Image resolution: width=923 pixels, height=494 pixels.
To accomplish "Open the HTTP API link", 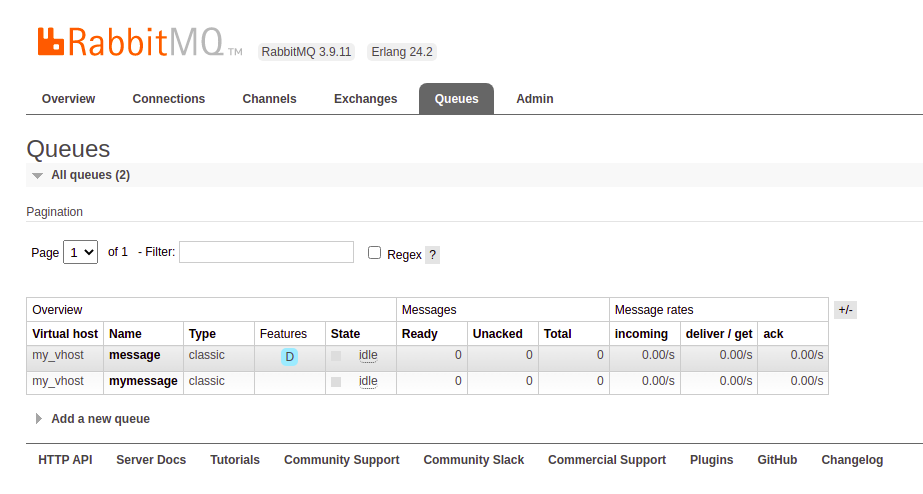I will click(65, 460).
